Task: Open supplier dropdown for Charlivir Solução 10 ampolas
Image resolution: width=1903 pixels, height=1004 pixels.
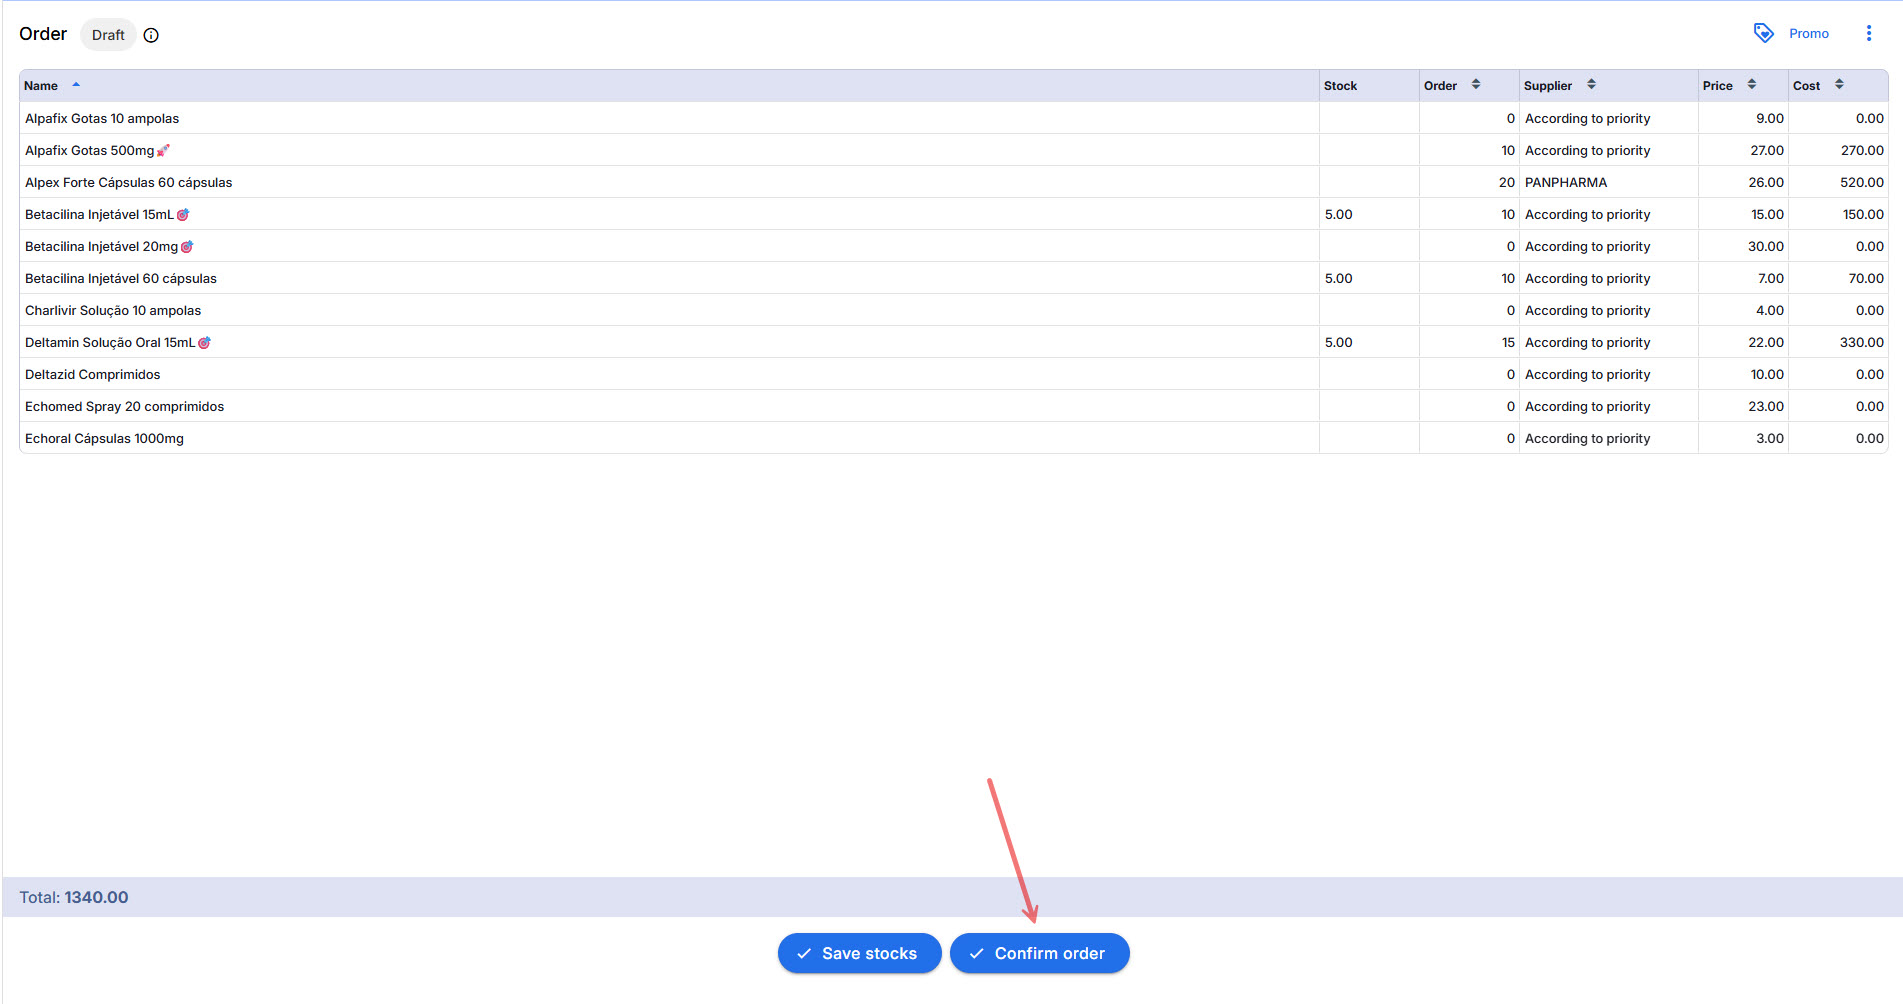Action: point(1608,310)
